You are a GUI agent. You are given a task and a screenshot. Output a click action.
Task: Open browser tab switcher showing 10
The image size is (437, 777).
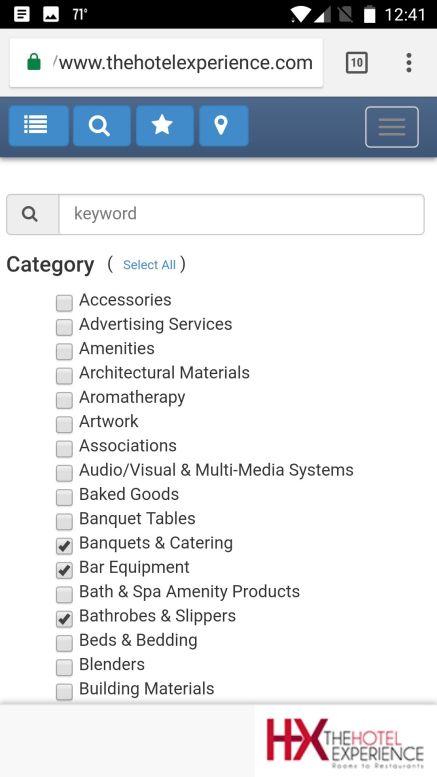(x=356, y=63)
